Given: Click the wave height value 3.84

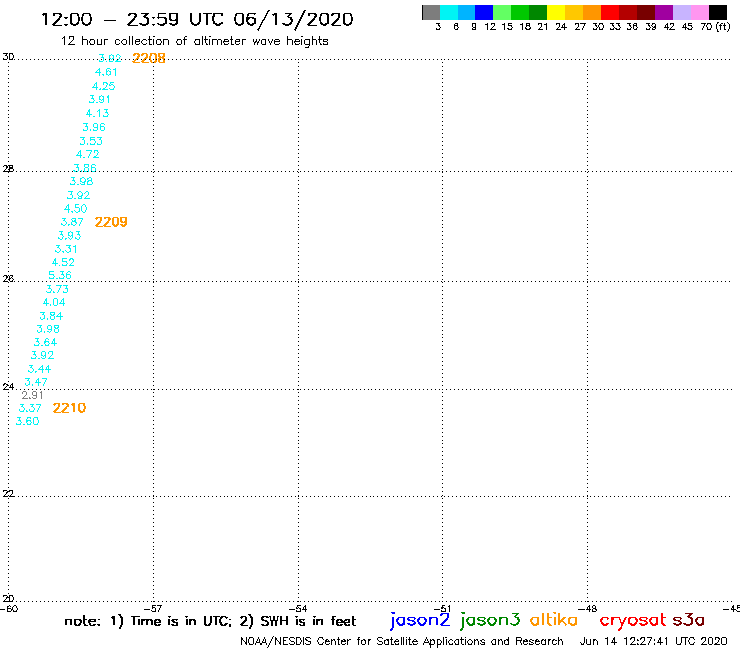Looking at the screenshot, I should [51, 316].
